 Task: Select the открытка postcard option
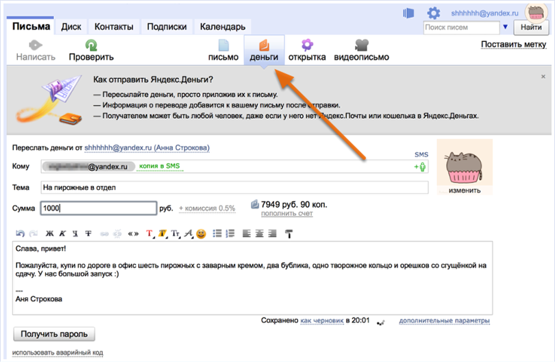pos(307,50)
